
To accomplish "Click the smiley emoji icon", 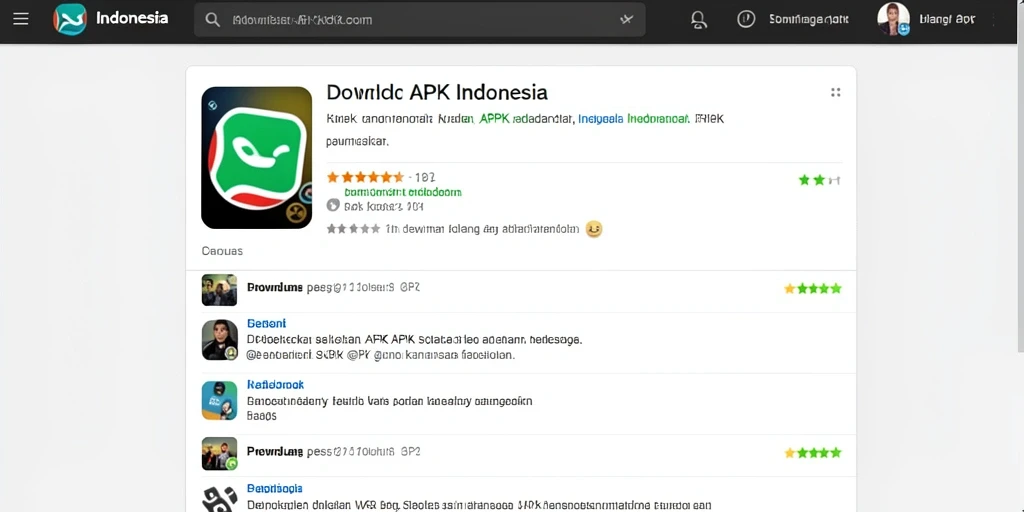I will point(594,229).
